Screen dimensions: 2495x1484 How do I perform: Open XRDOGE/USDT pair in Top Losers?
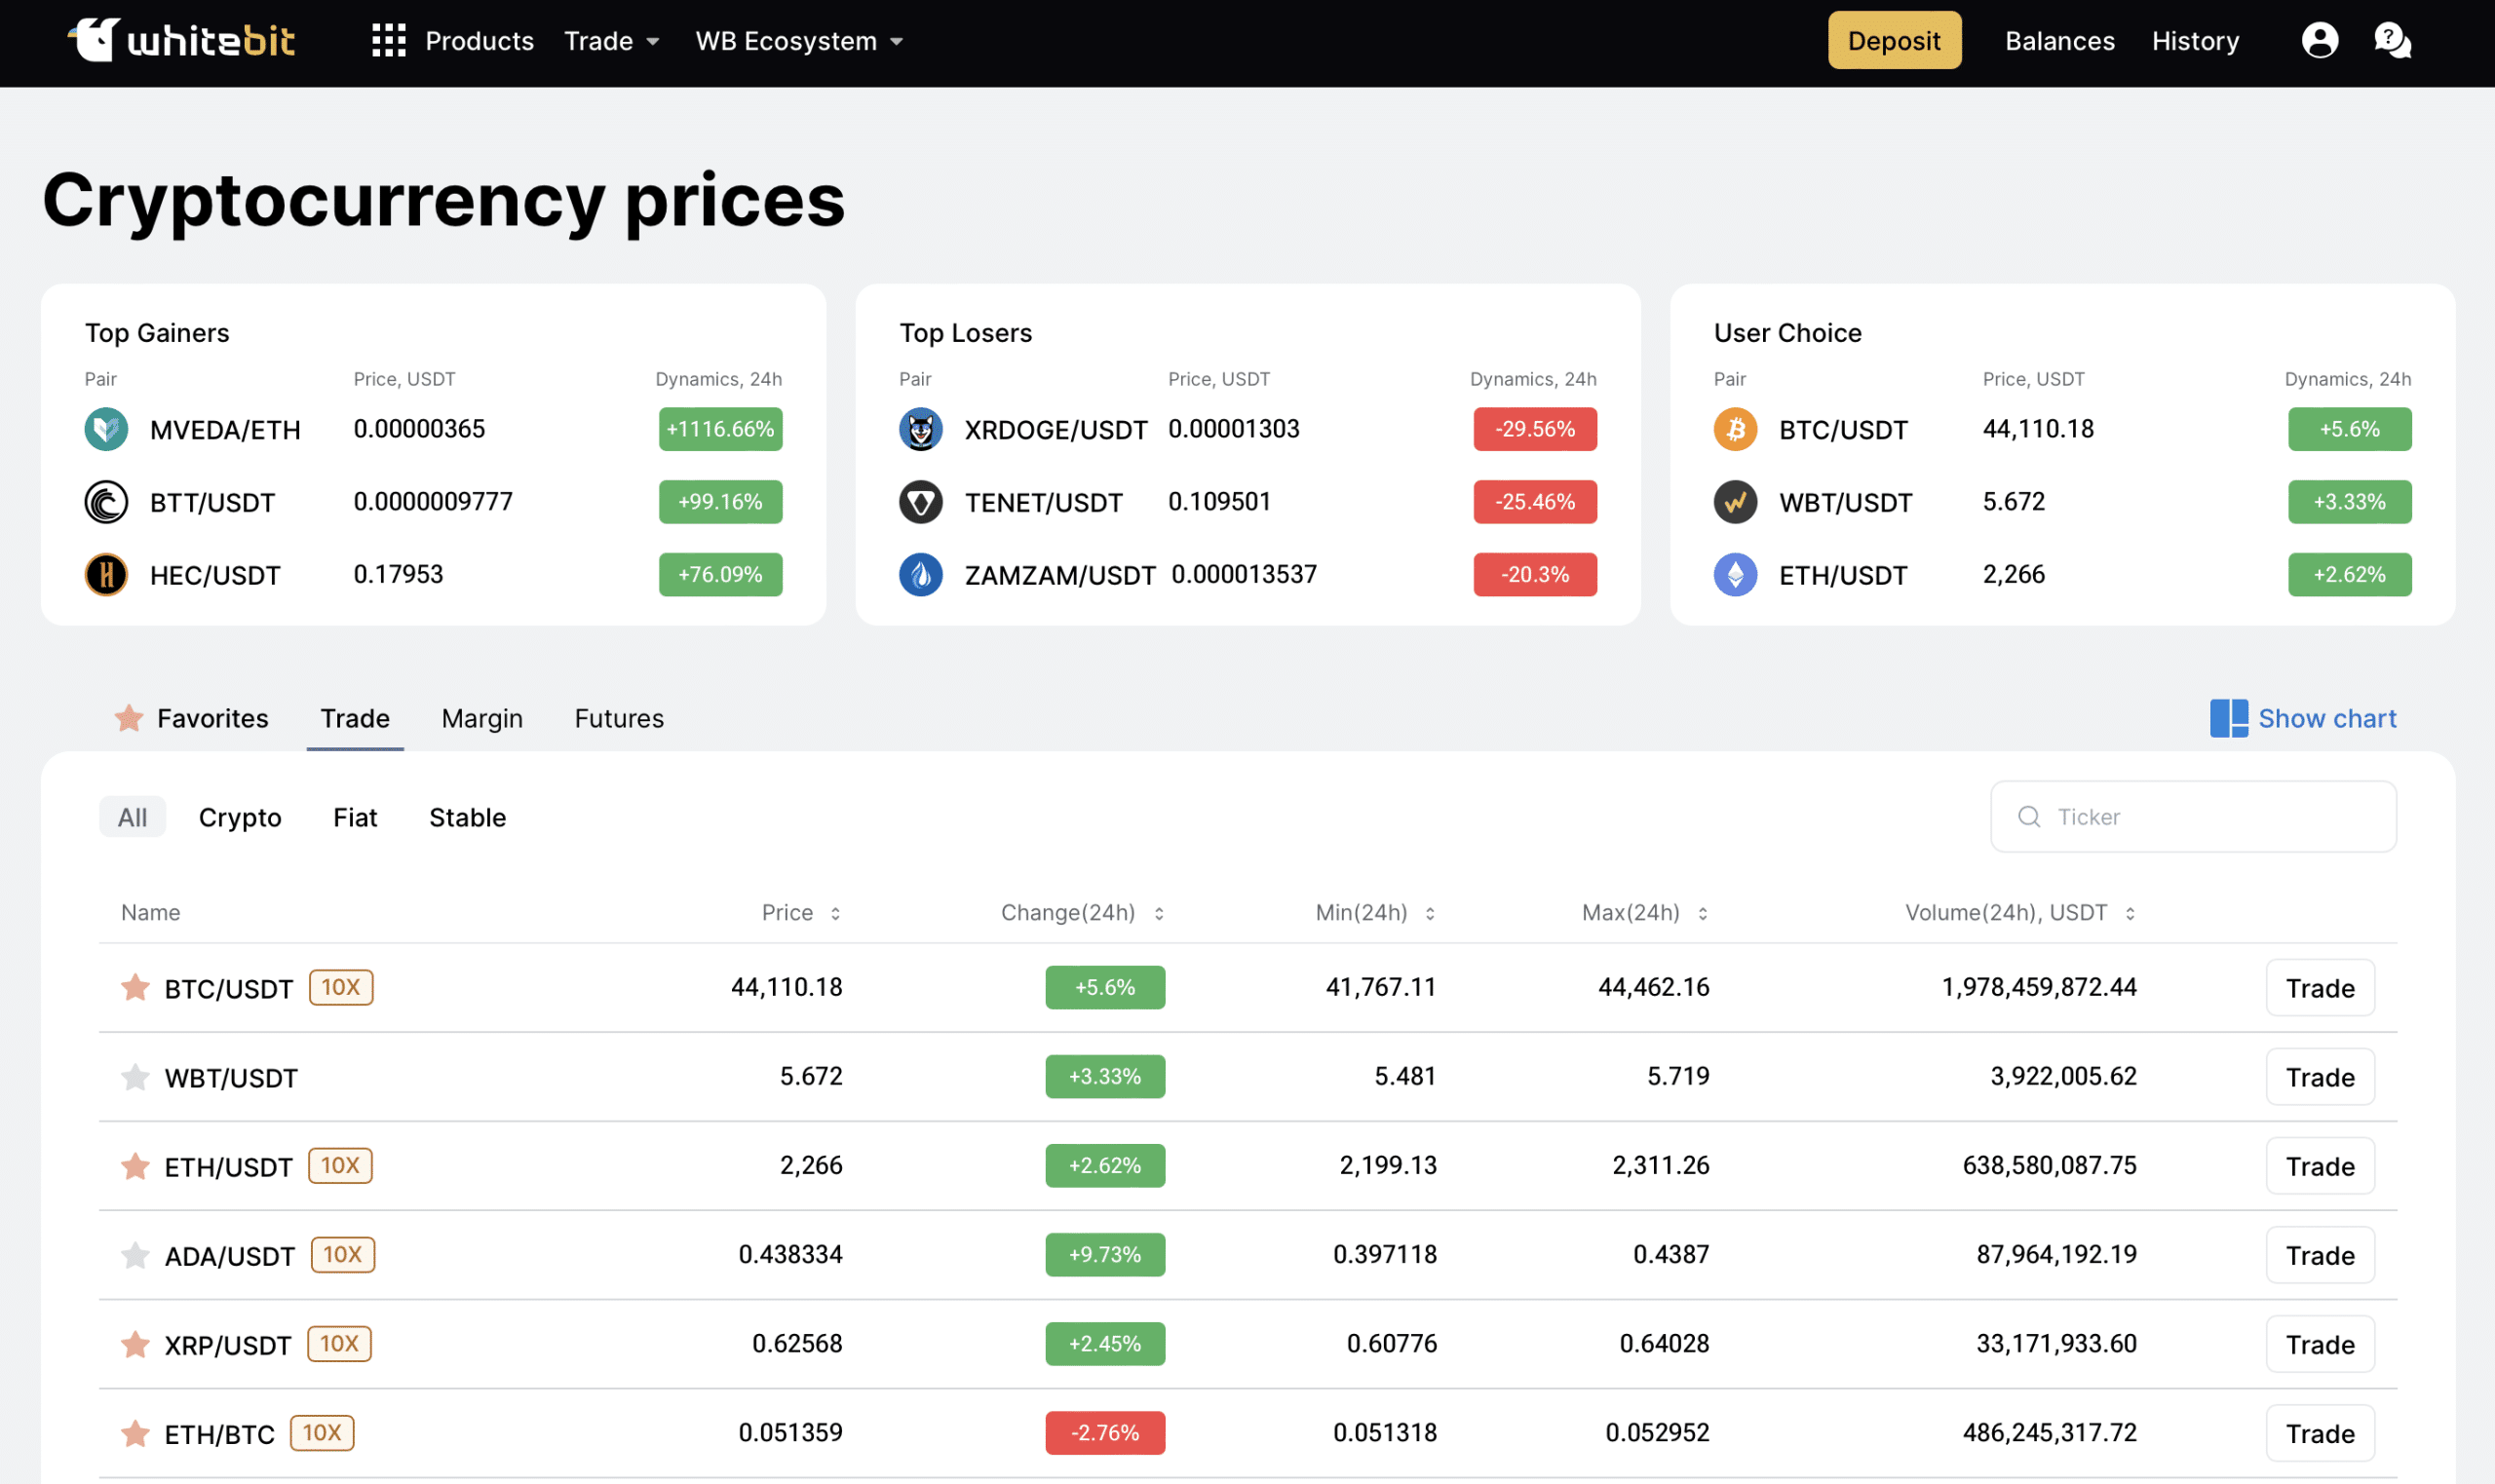click(1055, 430)
